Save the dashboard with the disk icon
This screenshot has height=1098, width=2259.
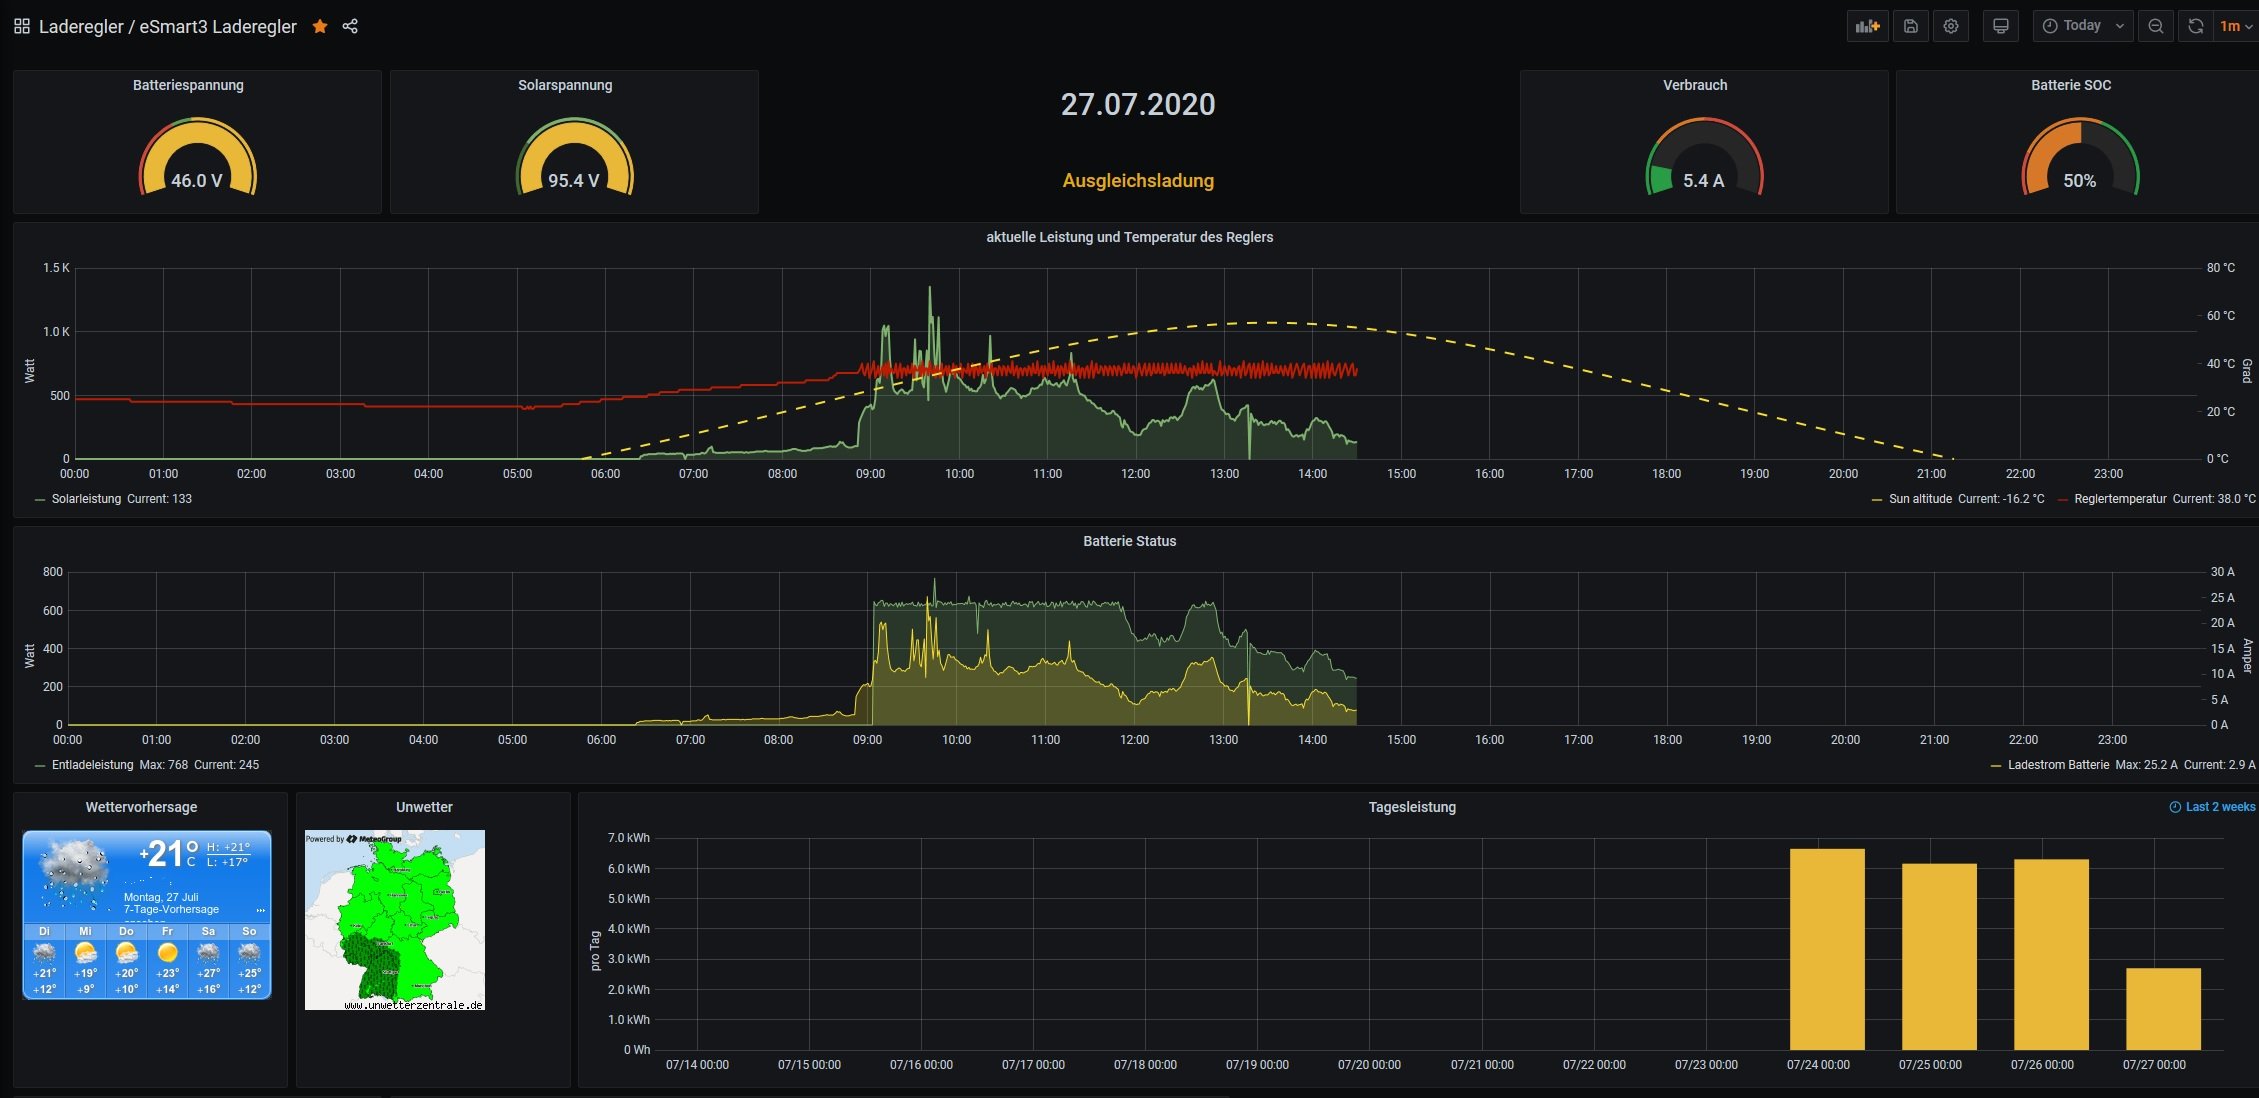tap(1910, 26)
